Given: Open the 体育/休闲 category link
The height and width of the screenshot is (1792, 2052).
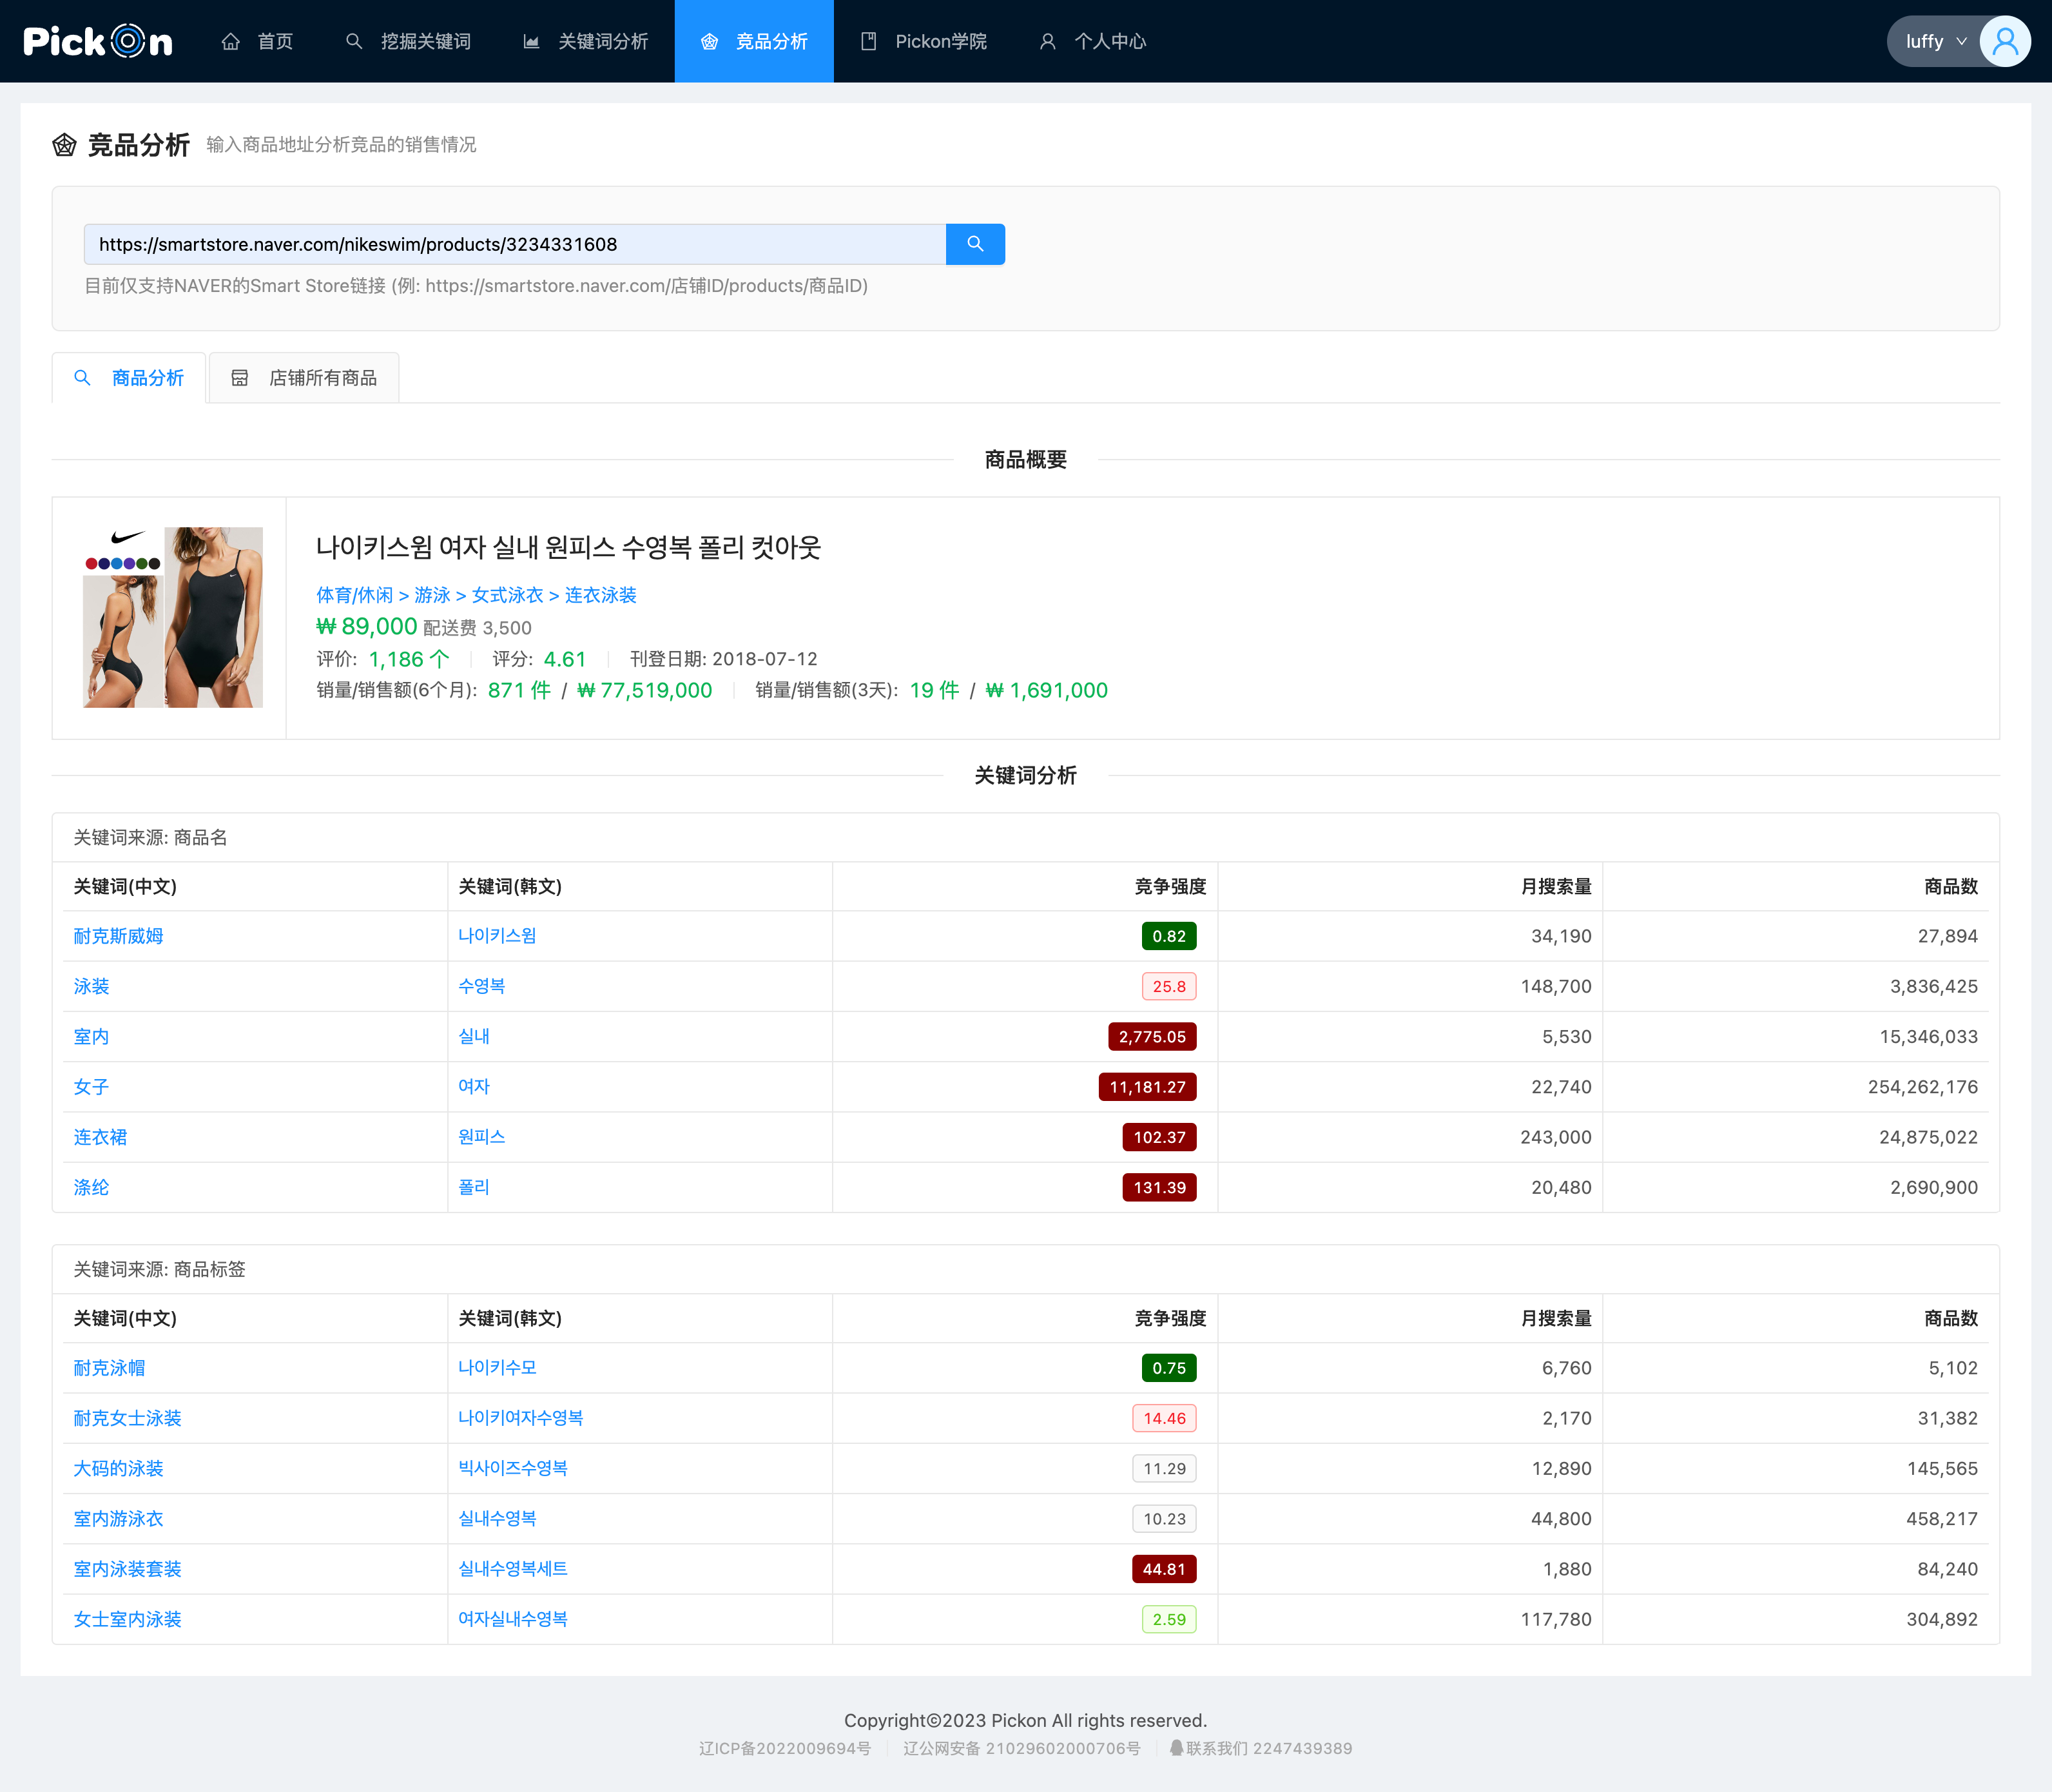Looking at the screenshot, I should 355,596.
